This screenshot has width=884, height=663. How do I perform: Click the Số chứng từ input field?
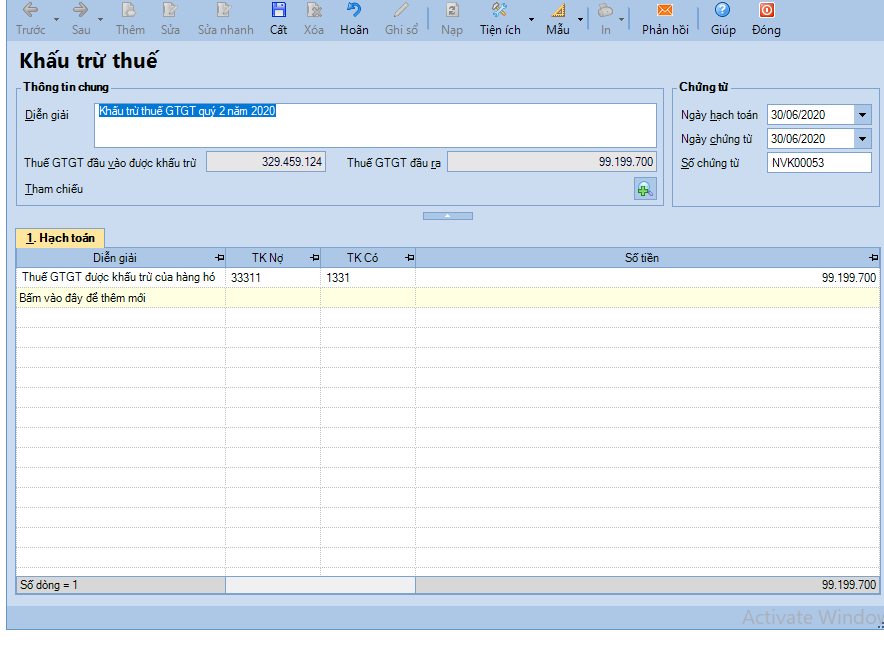[x=819, y=163]
